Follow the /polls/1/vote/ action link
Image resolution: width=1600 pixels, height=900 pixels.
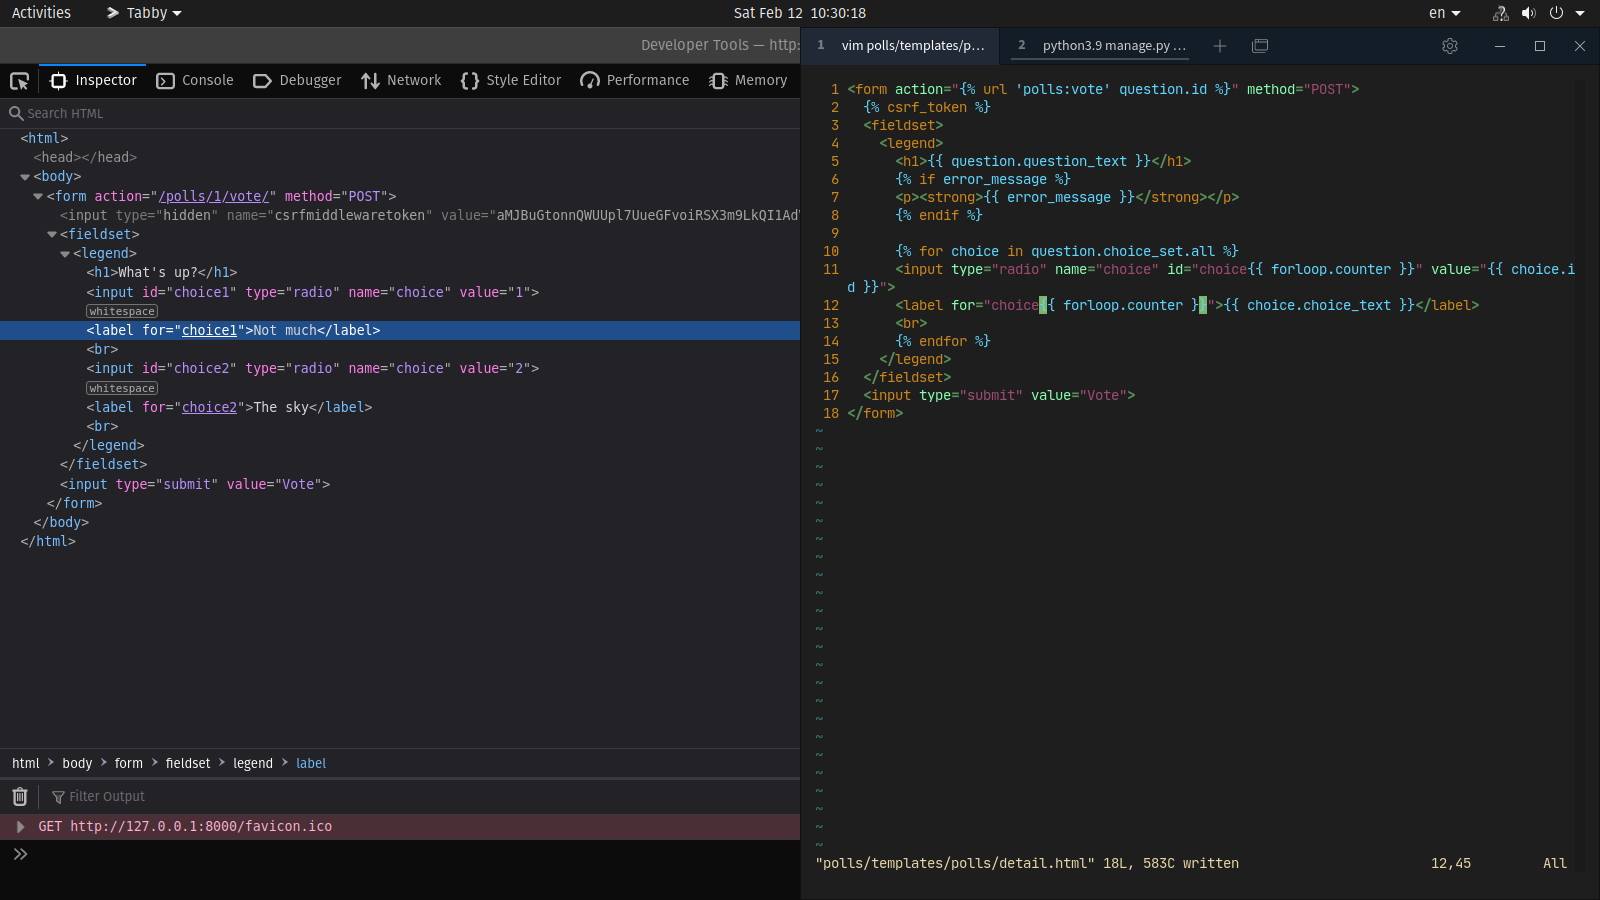click(x=214, y=196)
